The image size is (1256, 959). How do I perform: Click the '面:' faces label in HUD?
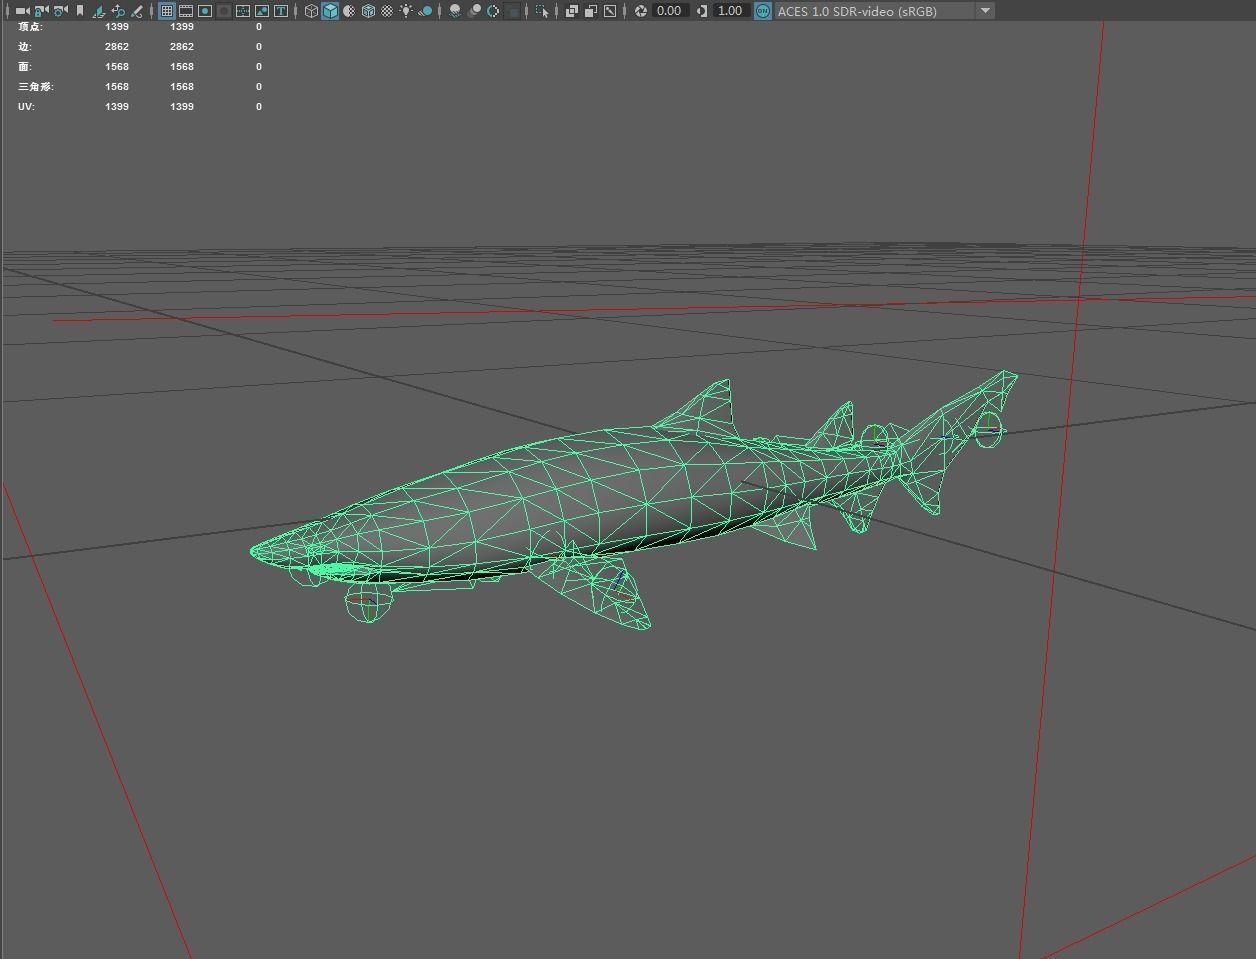[x=25, y=67]
